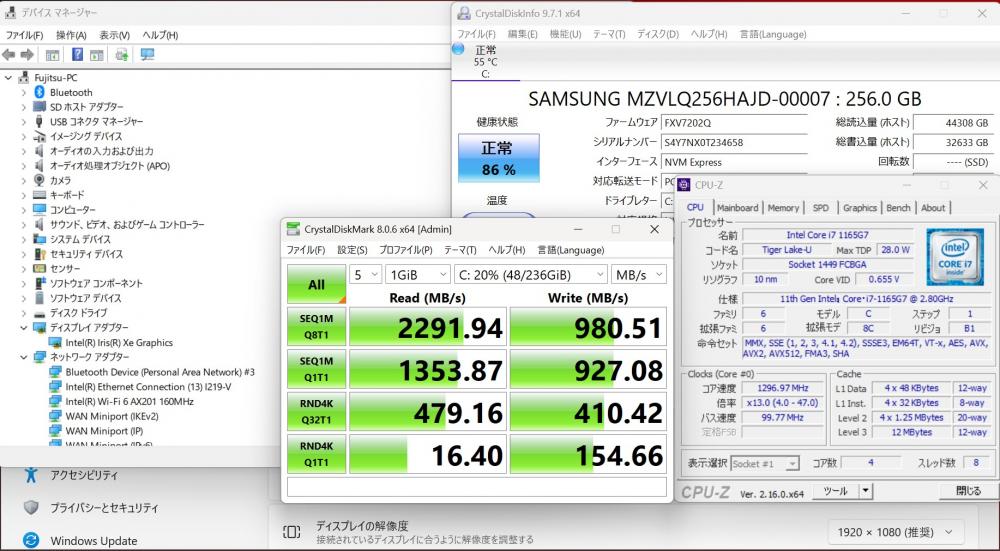This screenshot has height=551, width=1000.
Task: Click the CrystalDiskInfo serial number field
Action: tap(734, 142)
